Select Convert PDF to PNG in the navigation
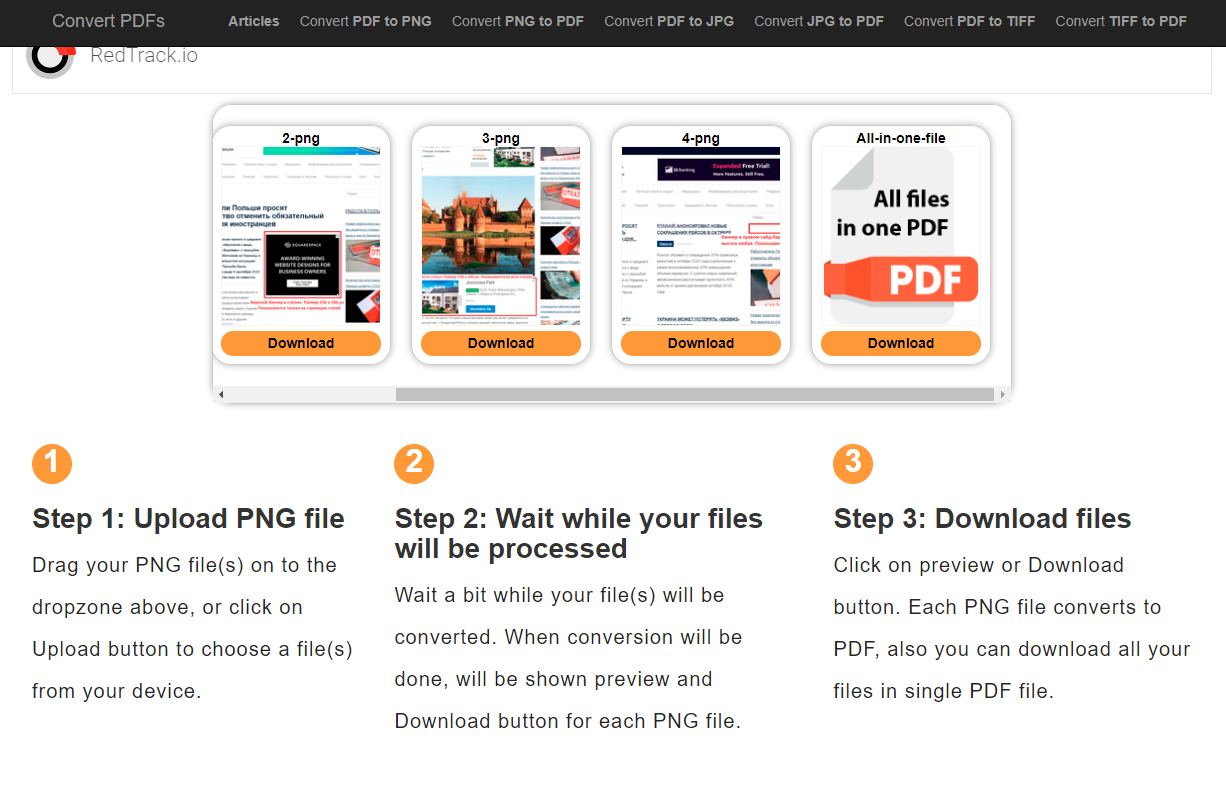The width and height of the screenshot is (1226, 804). [365, 21]
